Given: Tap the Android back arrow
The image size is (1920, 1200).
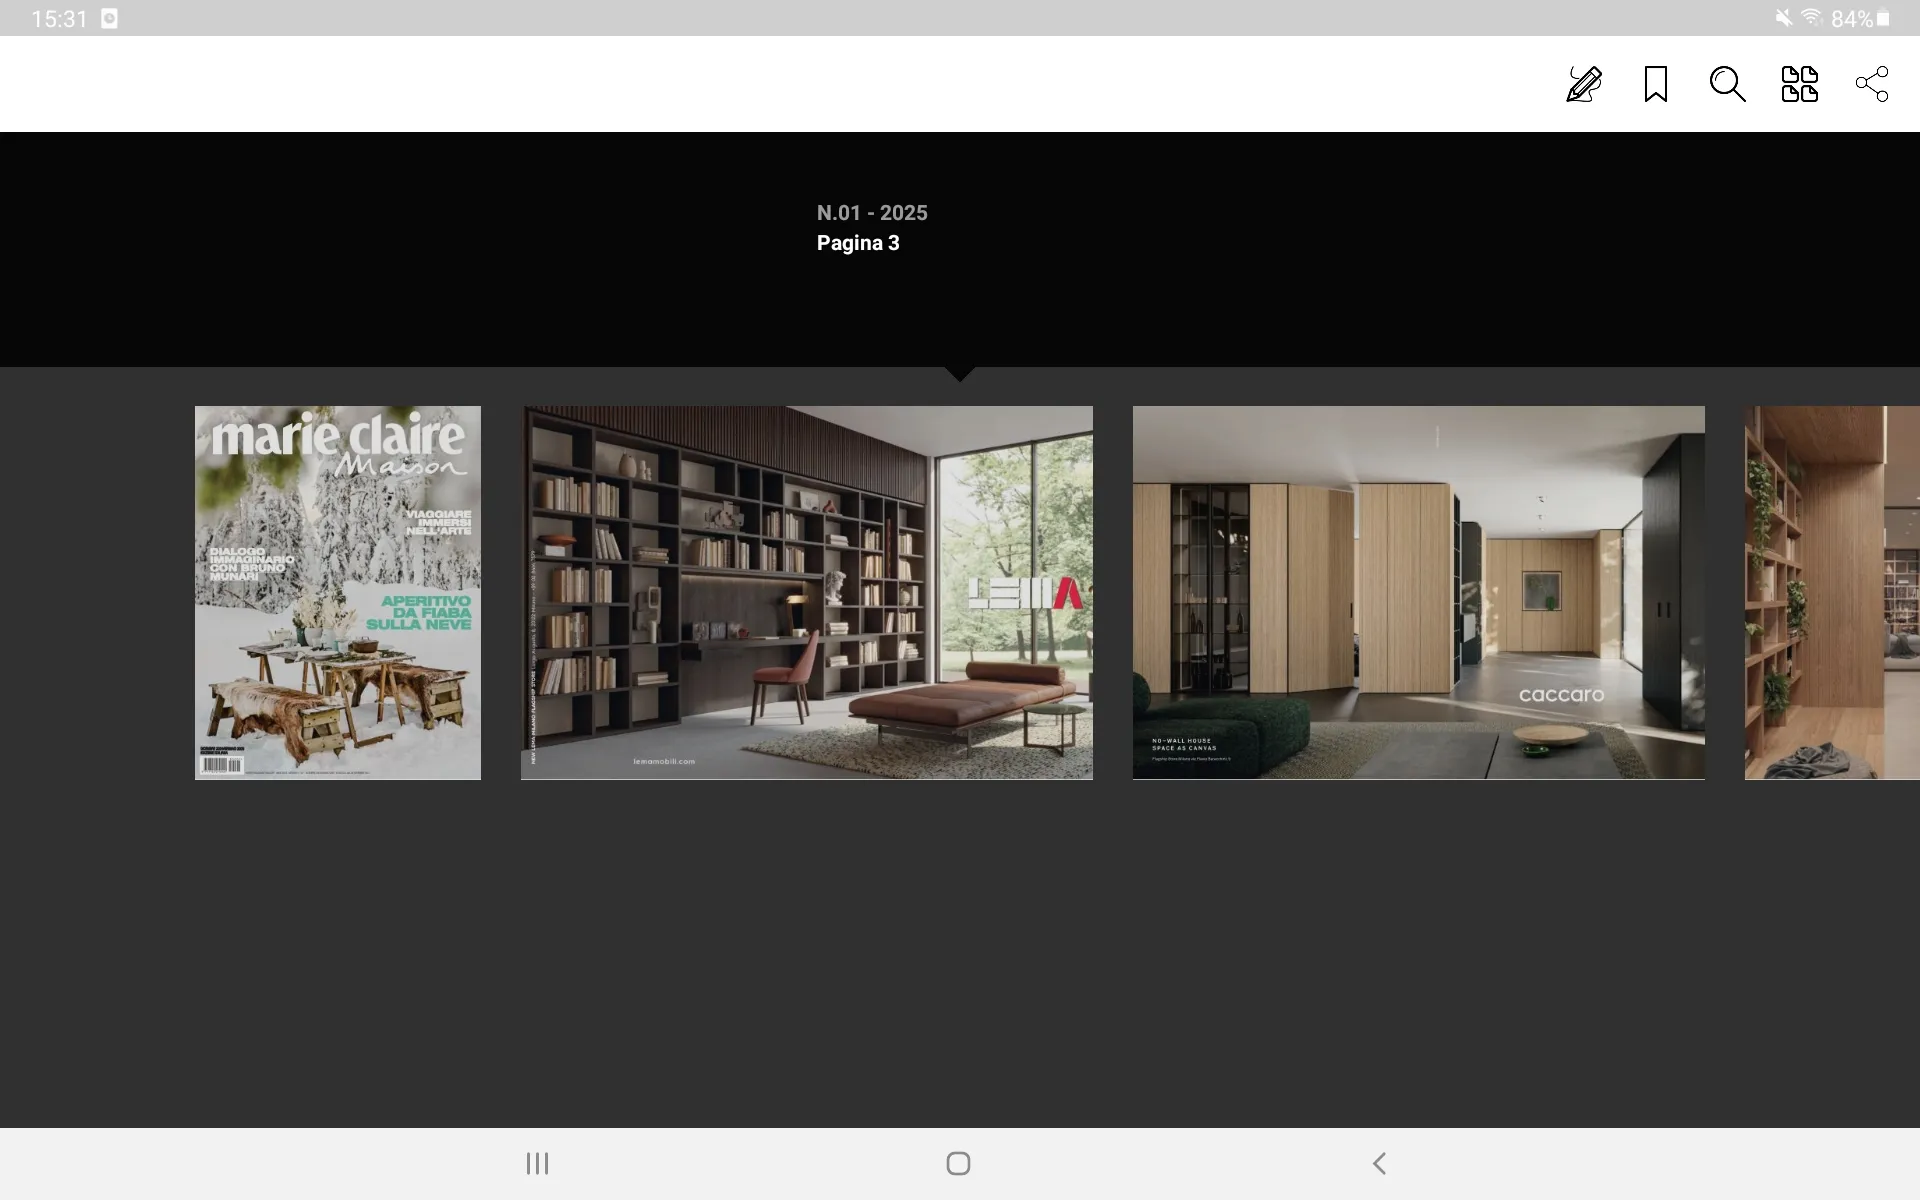Looking at the screenshot, I should click(x=1379, y=1163).
